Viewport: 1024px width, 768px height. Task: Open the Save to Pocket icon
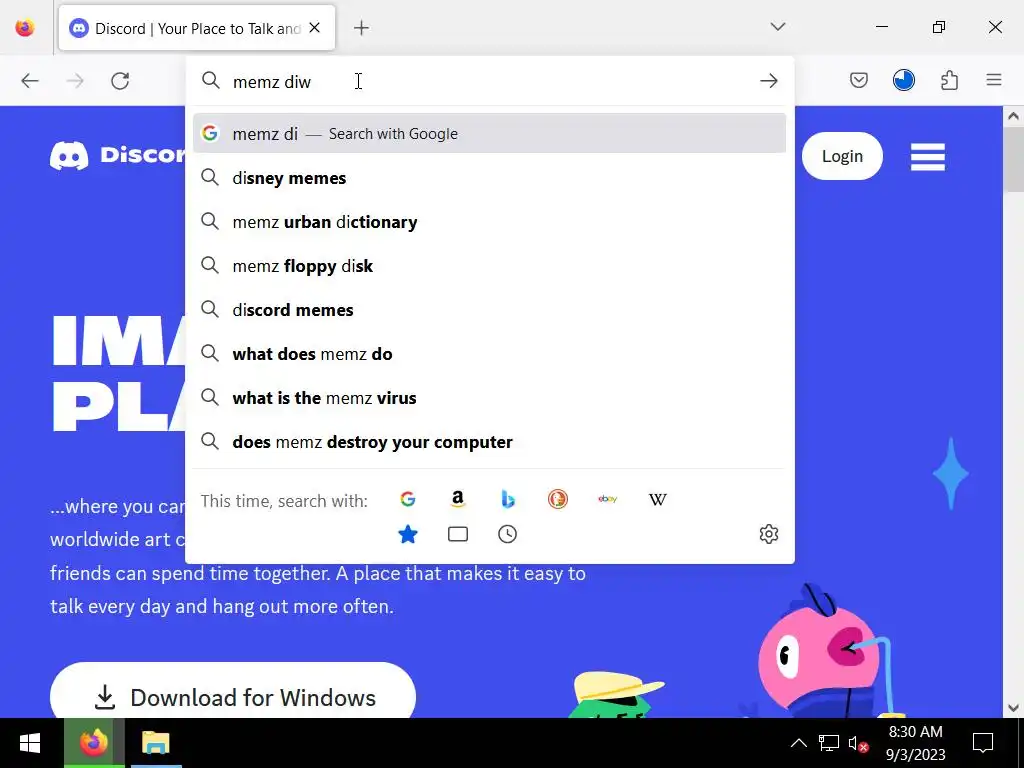pyautogui.click(x=859, y=80)
